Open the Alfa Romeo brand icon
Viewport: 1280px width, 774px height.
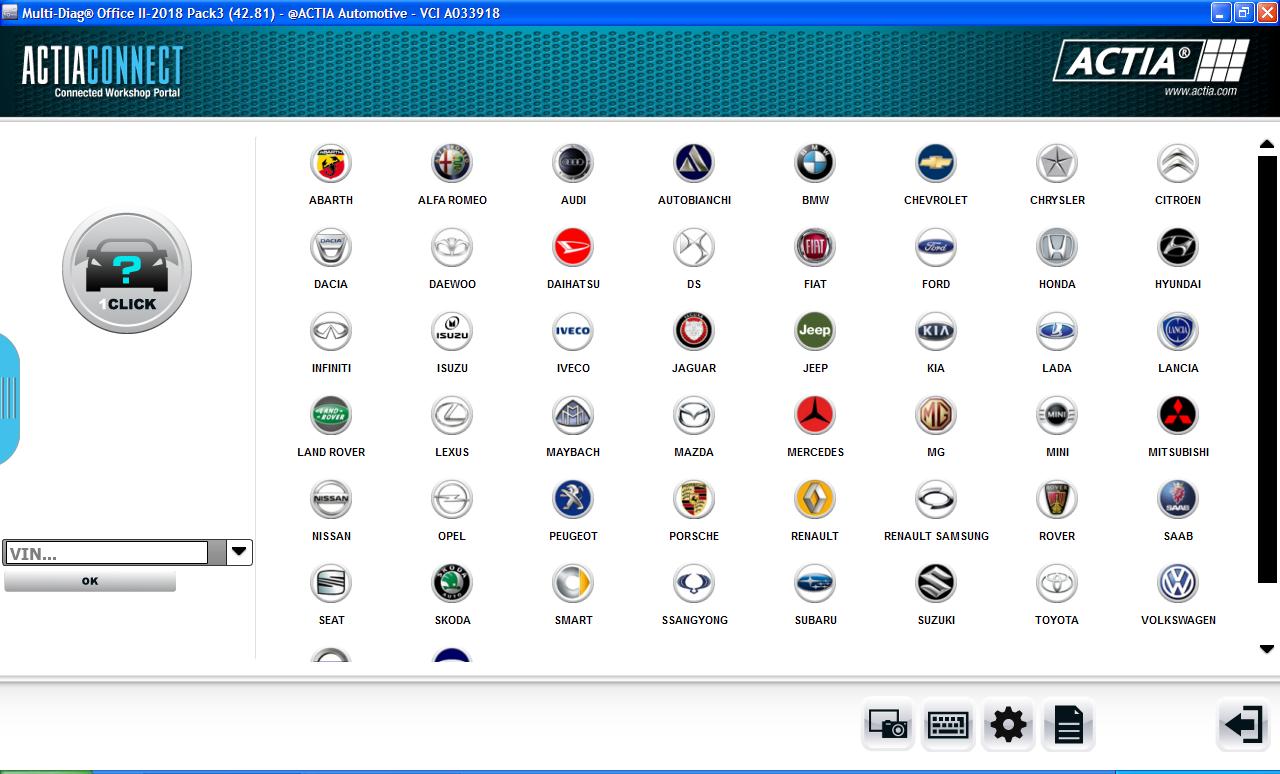coord(452,163)
